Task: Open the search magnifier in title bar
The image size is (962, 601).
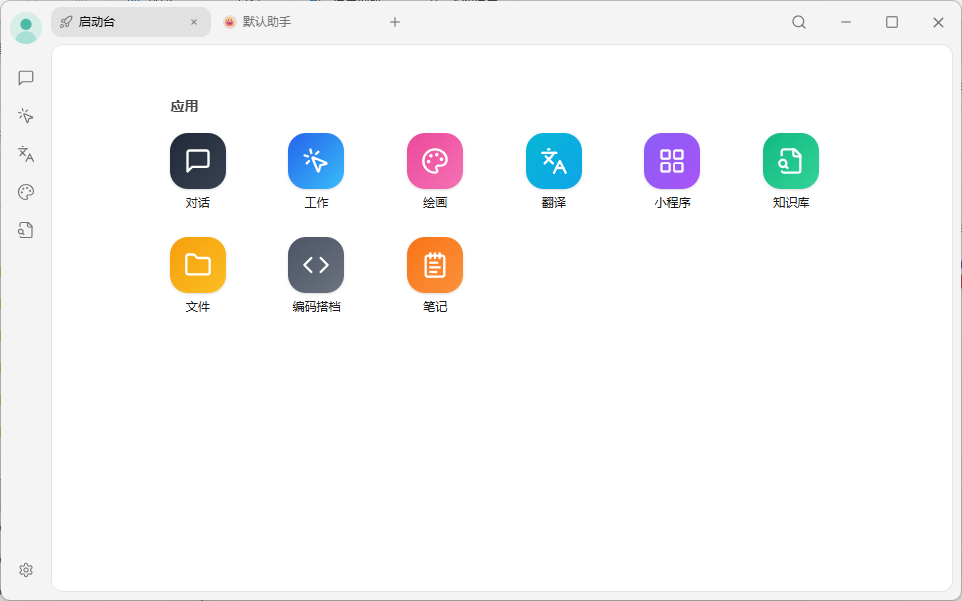Action: tap(799, 22)
